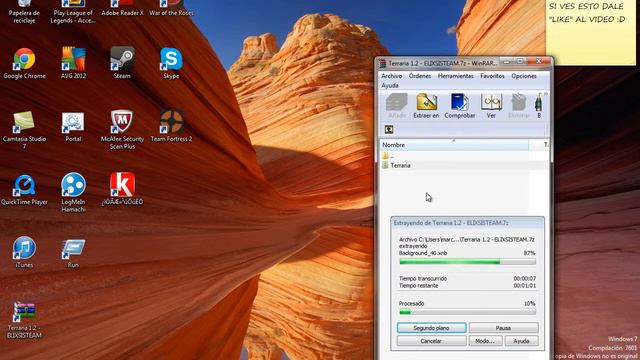Click WinRAR Comprobar toolbar icon
This screenshot has height=360, width=640.
click(x=460, y=106)
